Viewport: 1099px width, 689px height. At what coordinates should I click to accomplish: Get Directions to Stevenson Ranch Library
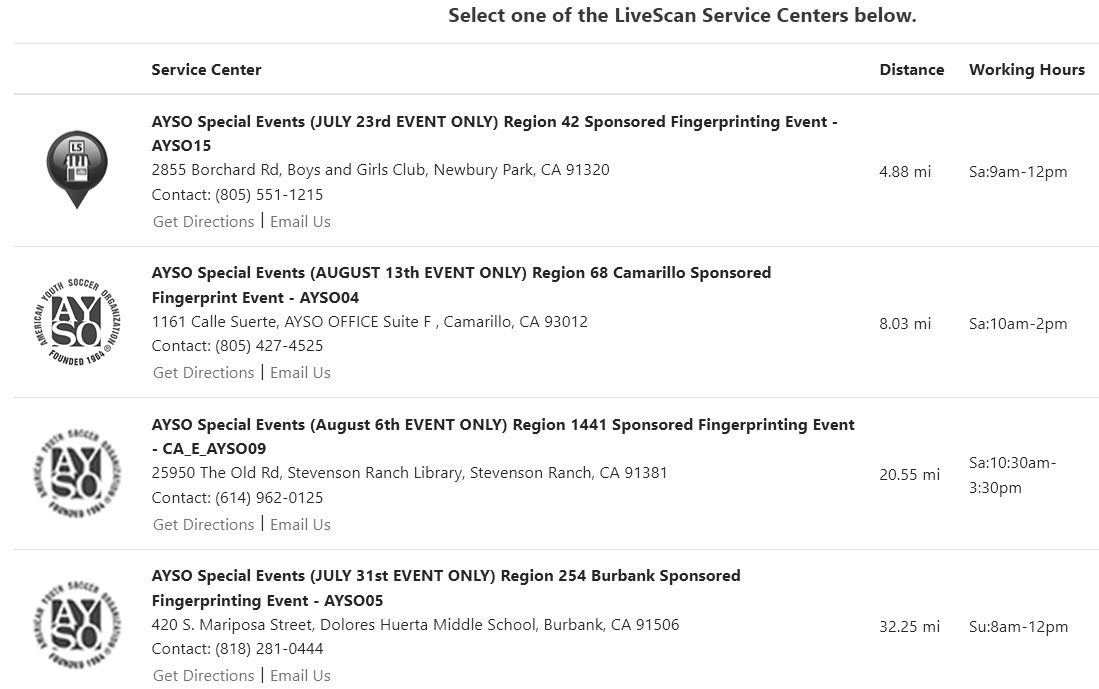click(203, 524)
